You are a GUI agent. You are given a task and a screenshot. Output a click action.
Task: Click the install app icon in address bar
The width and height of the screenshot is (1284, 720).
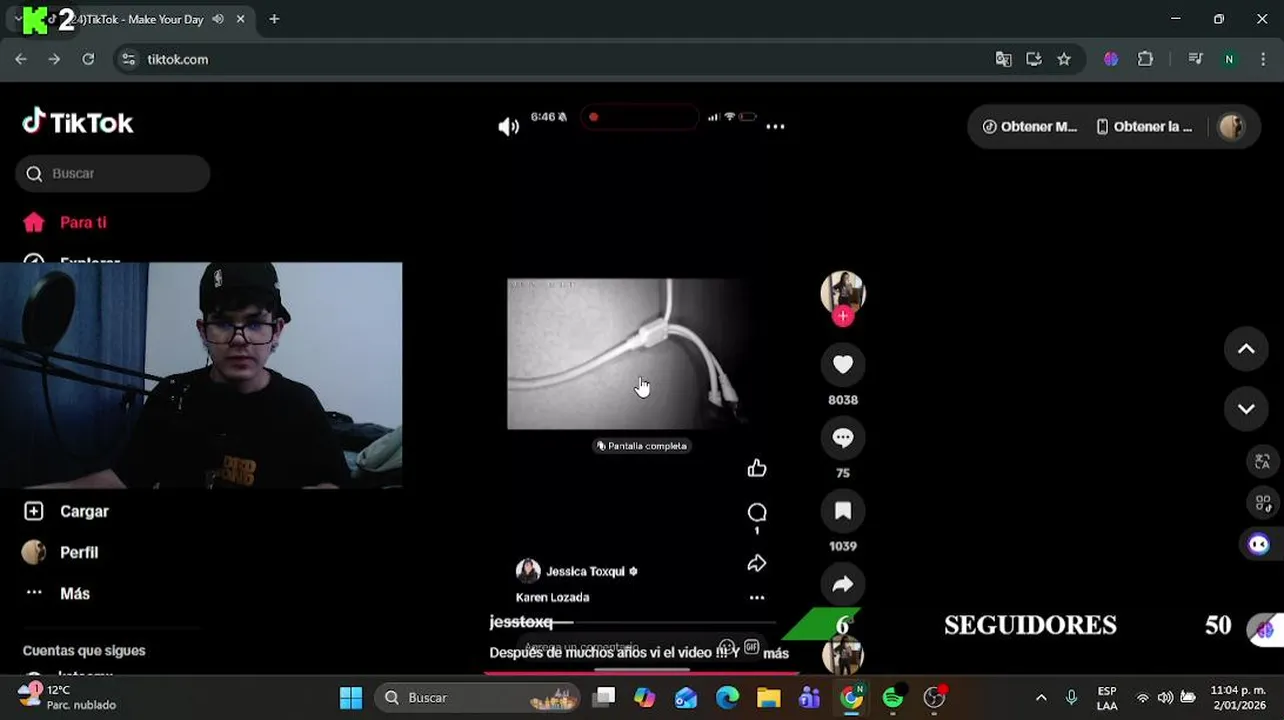point(1034,59)
